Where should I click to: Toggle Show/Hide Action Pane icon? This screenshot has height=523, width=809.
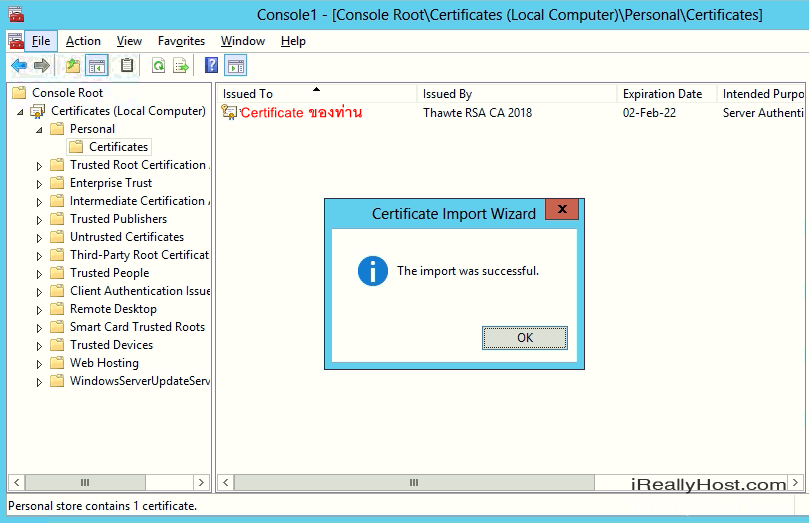click(x=236, y=66)
